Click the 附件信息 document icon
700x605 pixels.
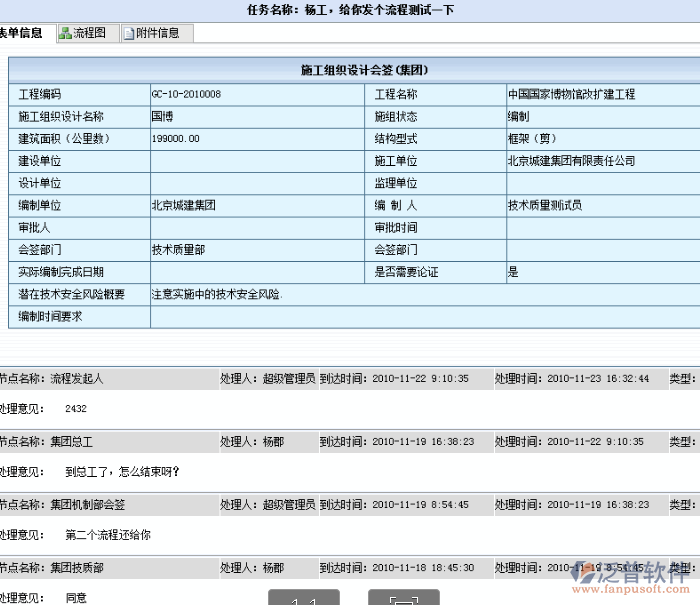(129, 33)
